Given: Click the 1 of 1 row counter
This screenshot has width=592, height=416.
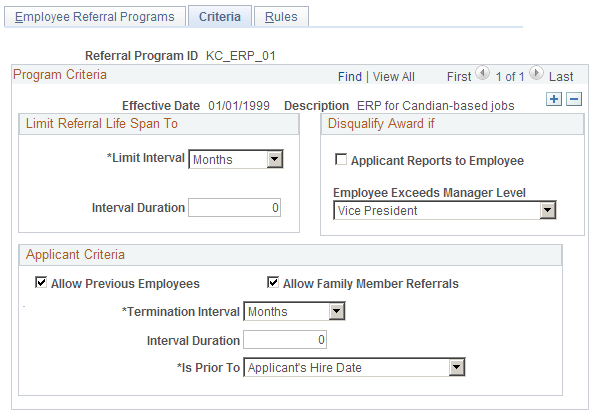Looking at the screenshot, I should coord(510,77).
